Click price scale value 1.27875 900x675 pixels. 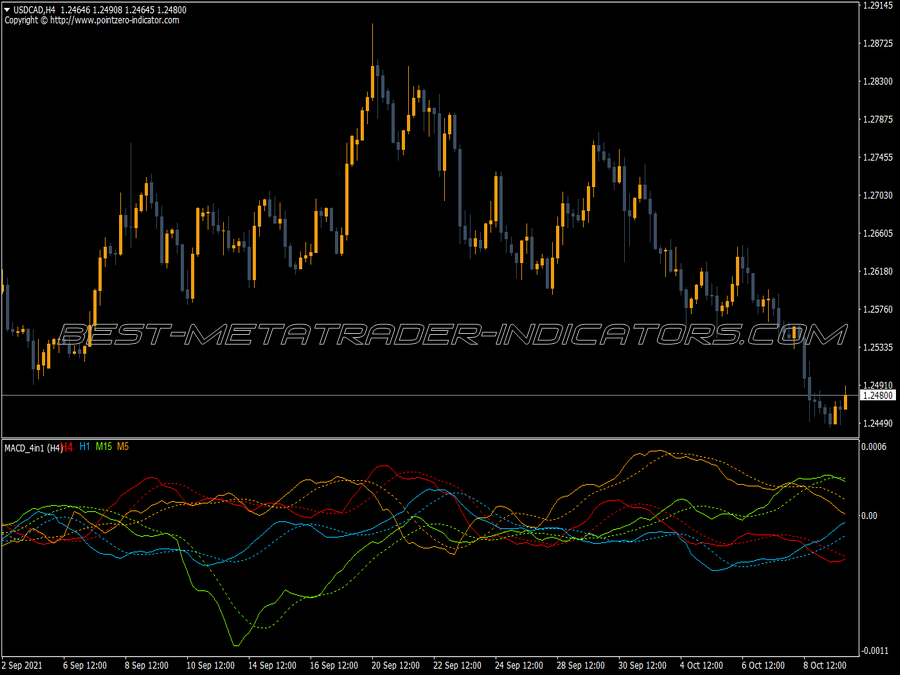point(878,119)
